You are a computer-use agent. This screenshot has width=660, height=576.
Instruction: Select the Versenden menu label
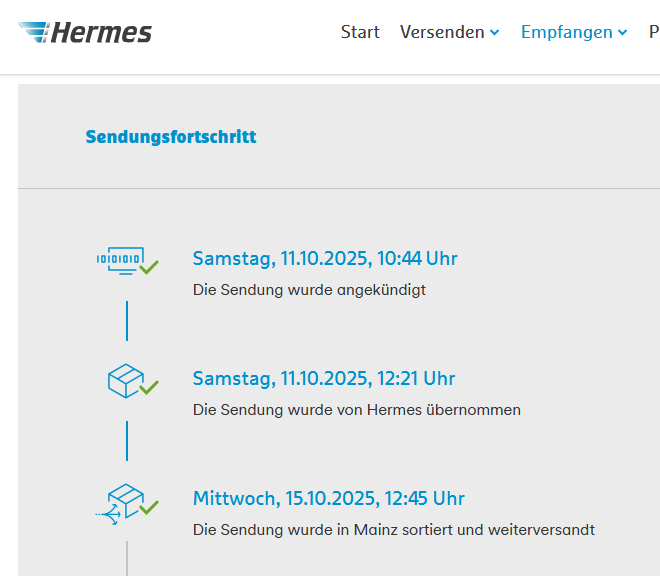pos(442,32)
